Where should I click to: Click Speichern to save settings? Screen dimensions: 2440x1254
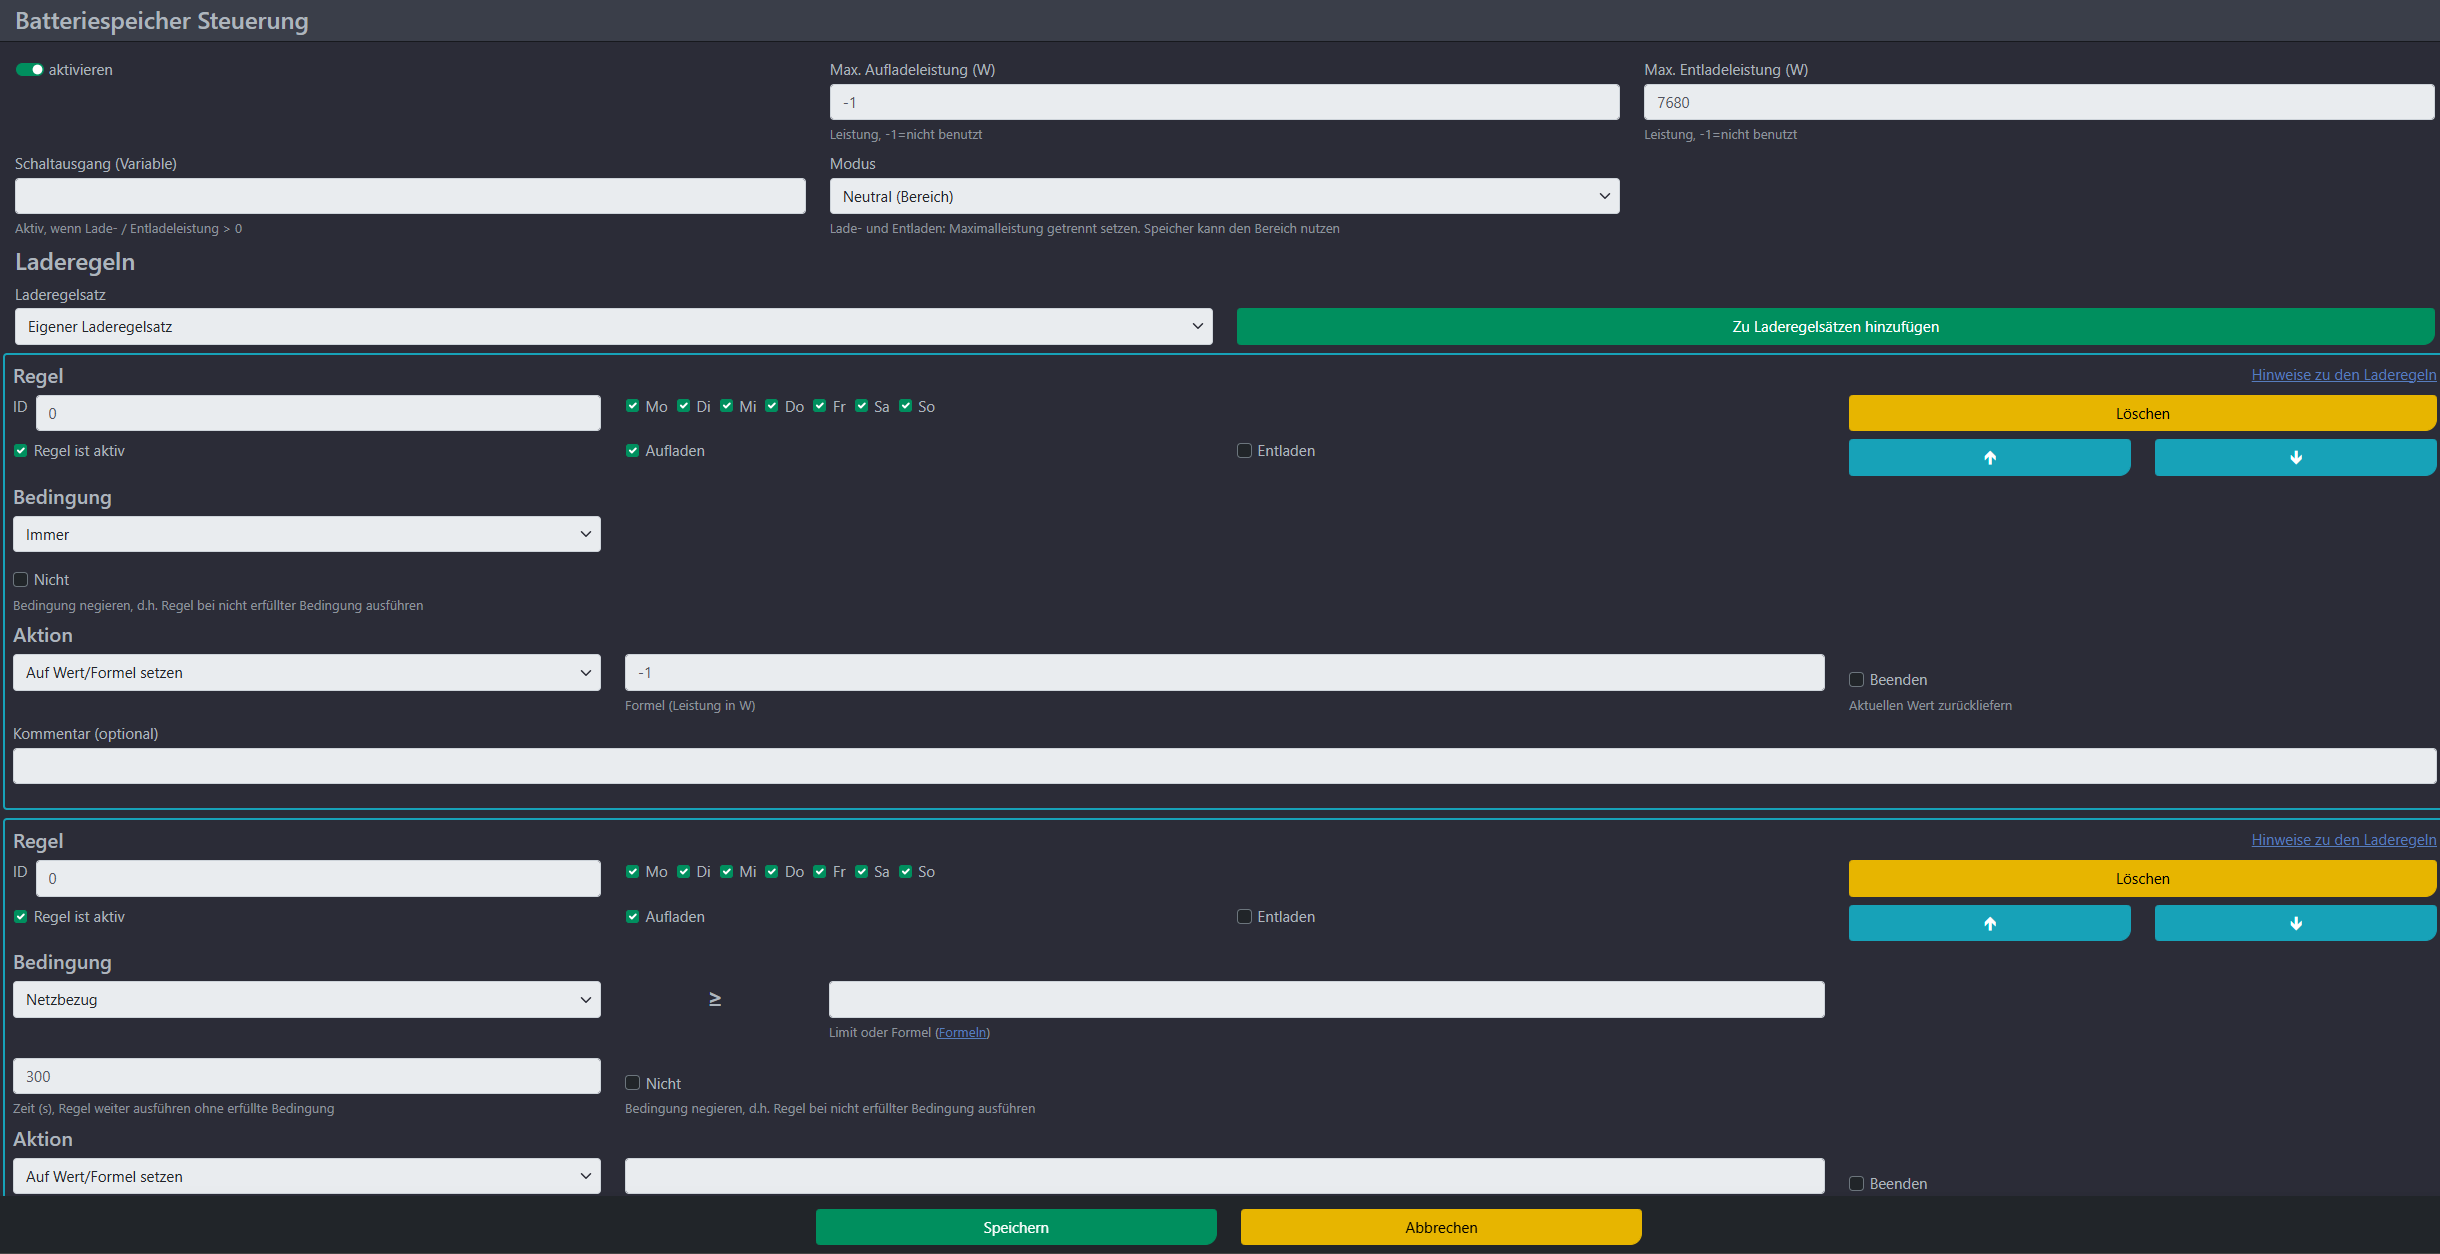pyautogui.click(x=1015, y=1227)
